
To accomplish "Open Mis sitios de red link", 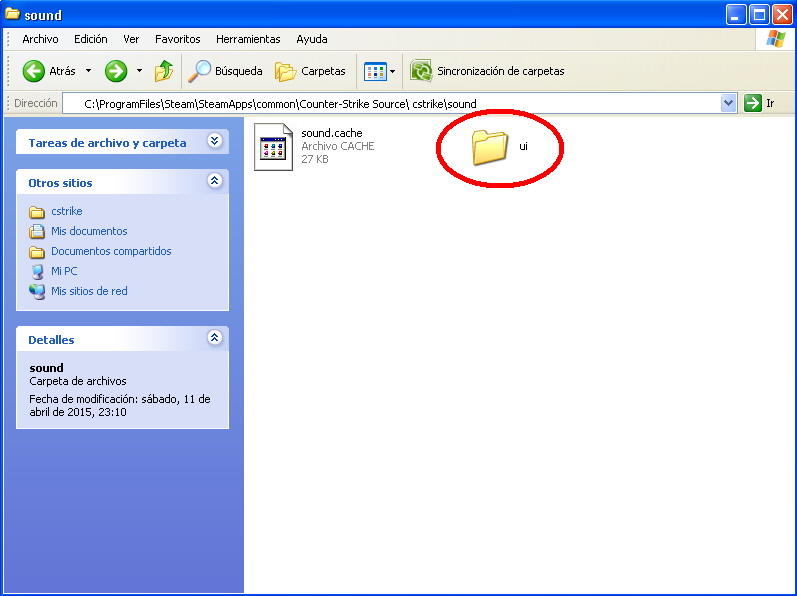I will click(x=89, y=291).
